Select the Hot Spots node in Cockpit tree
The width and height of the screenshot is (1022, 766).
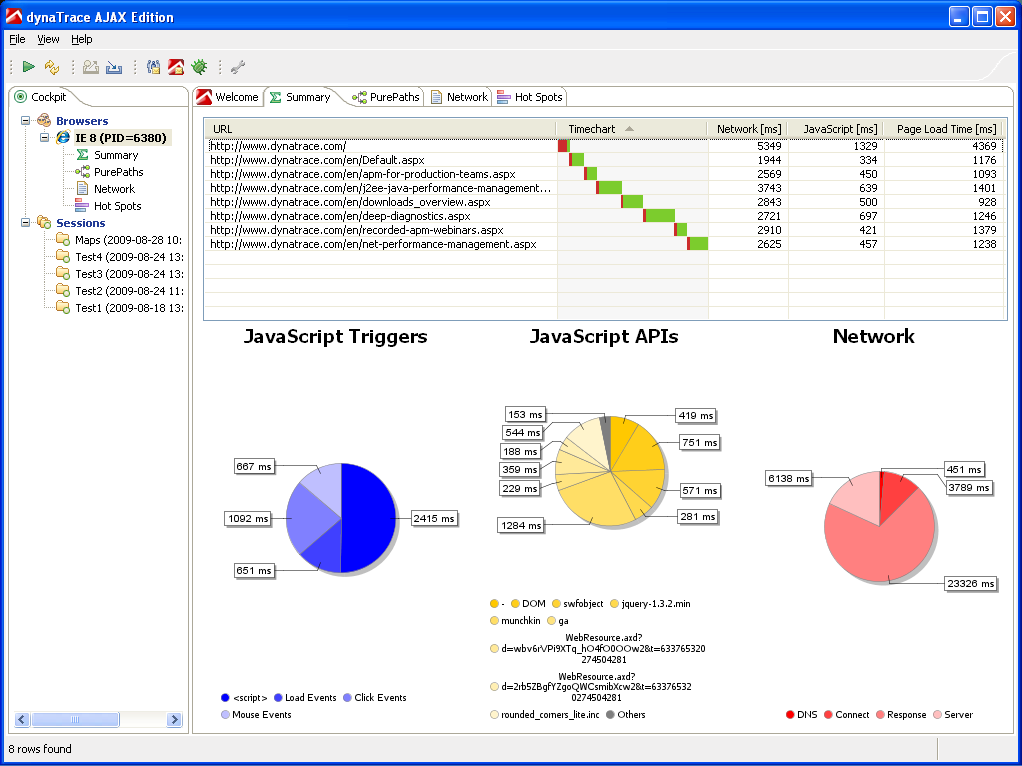tap(117, 206)
